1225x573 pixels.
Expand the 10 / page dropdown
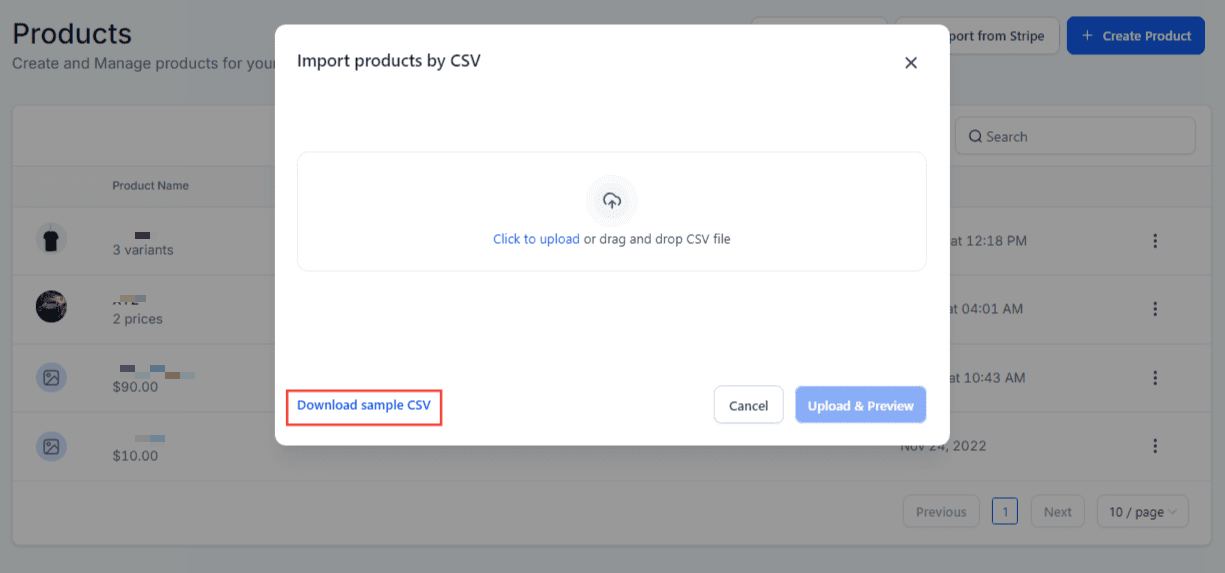click(1143, 512)
